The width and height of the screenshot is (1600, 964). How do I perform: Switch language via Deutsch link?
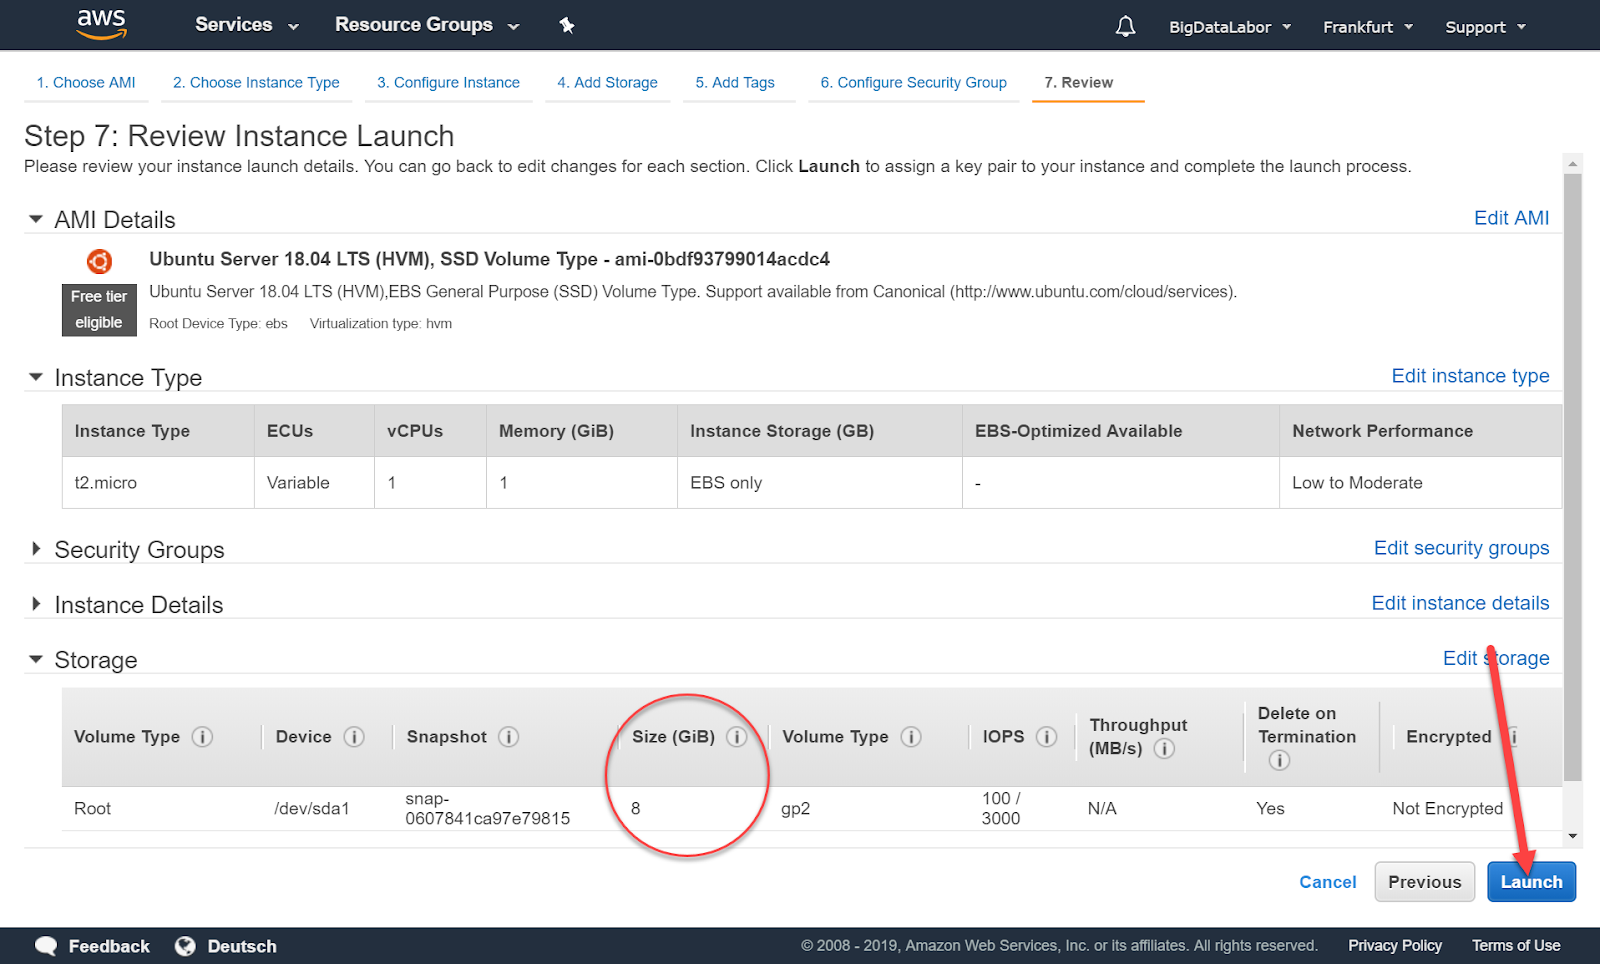tap(242, 946)
